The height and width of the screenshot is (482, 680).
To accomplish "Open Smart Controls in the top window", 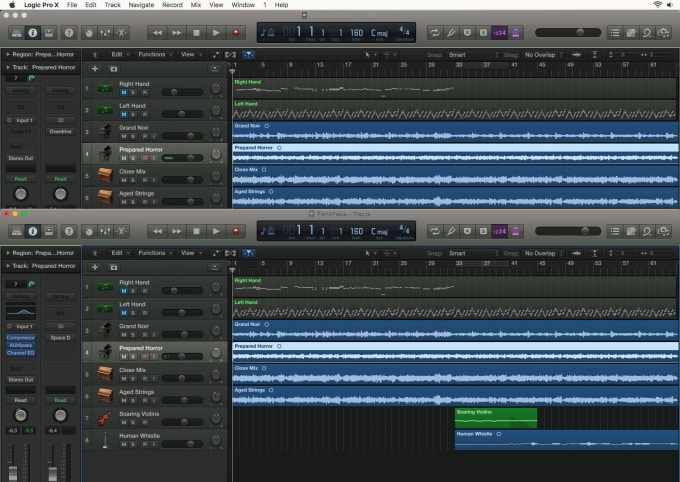I will (x=89, y=33).
